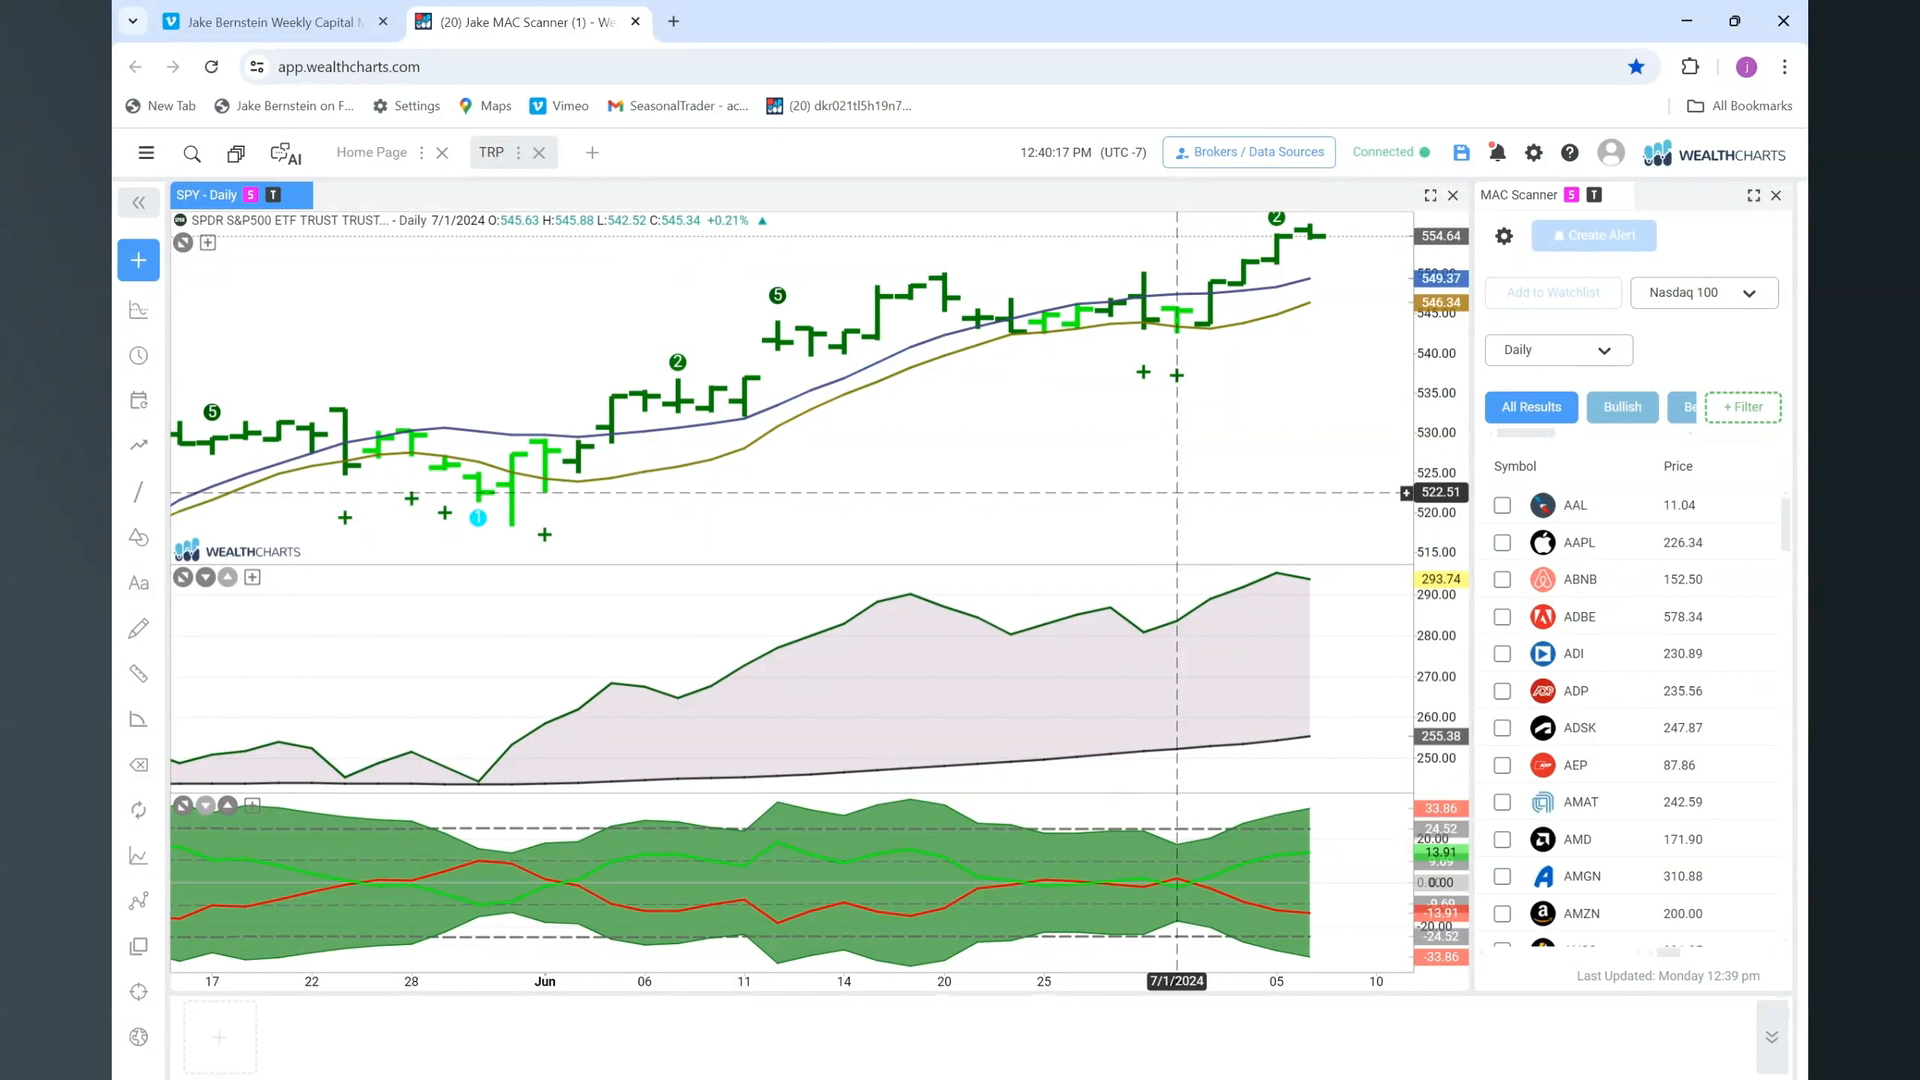Click the Create Alert button
The height and width of the screenshot is (1080, 1920).
click(x=1594, y=236)
